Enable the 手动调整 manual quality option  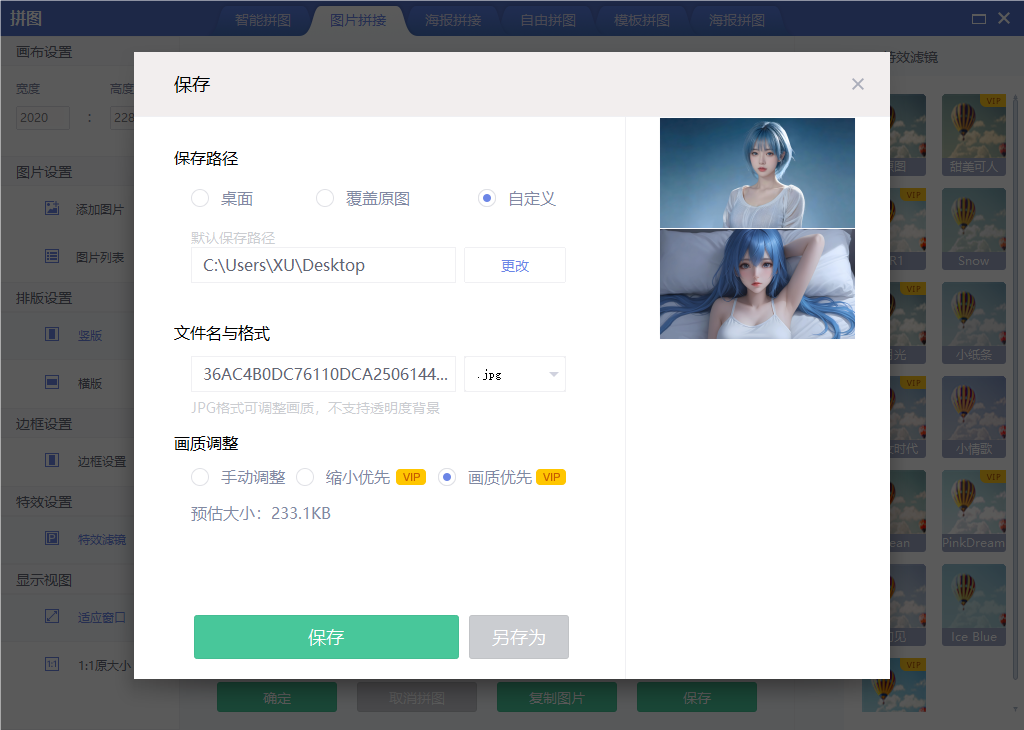(x=200, y=477)
